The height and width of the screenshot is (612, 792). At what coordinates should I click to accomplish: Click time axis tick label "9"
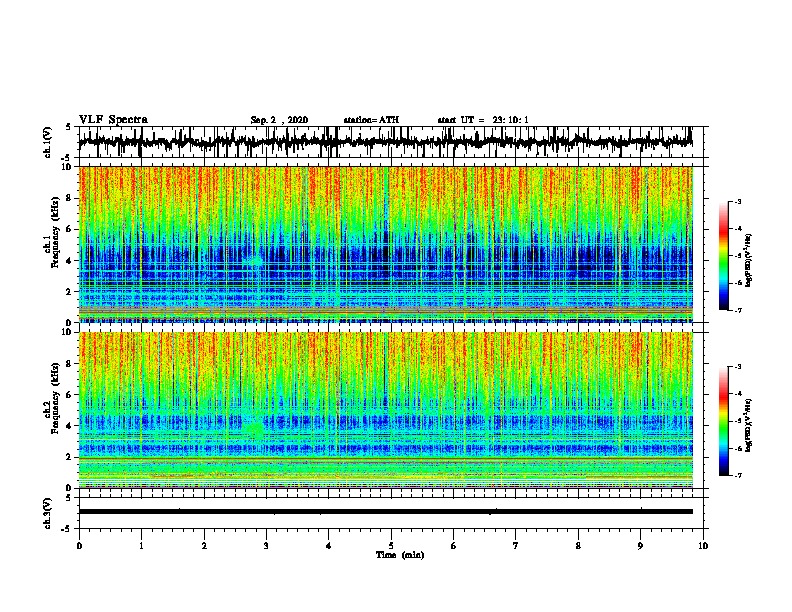click(640, 546)
